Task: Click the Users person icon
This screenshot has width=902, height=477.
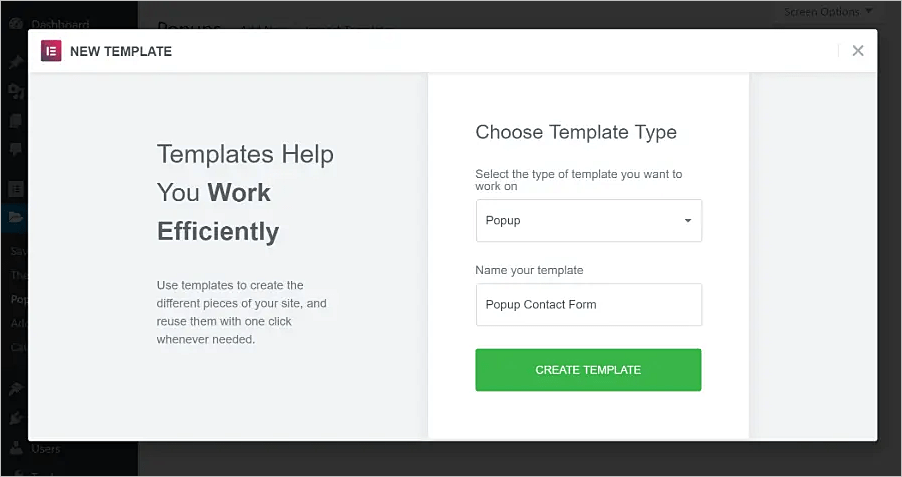Action: pos(16,449)
